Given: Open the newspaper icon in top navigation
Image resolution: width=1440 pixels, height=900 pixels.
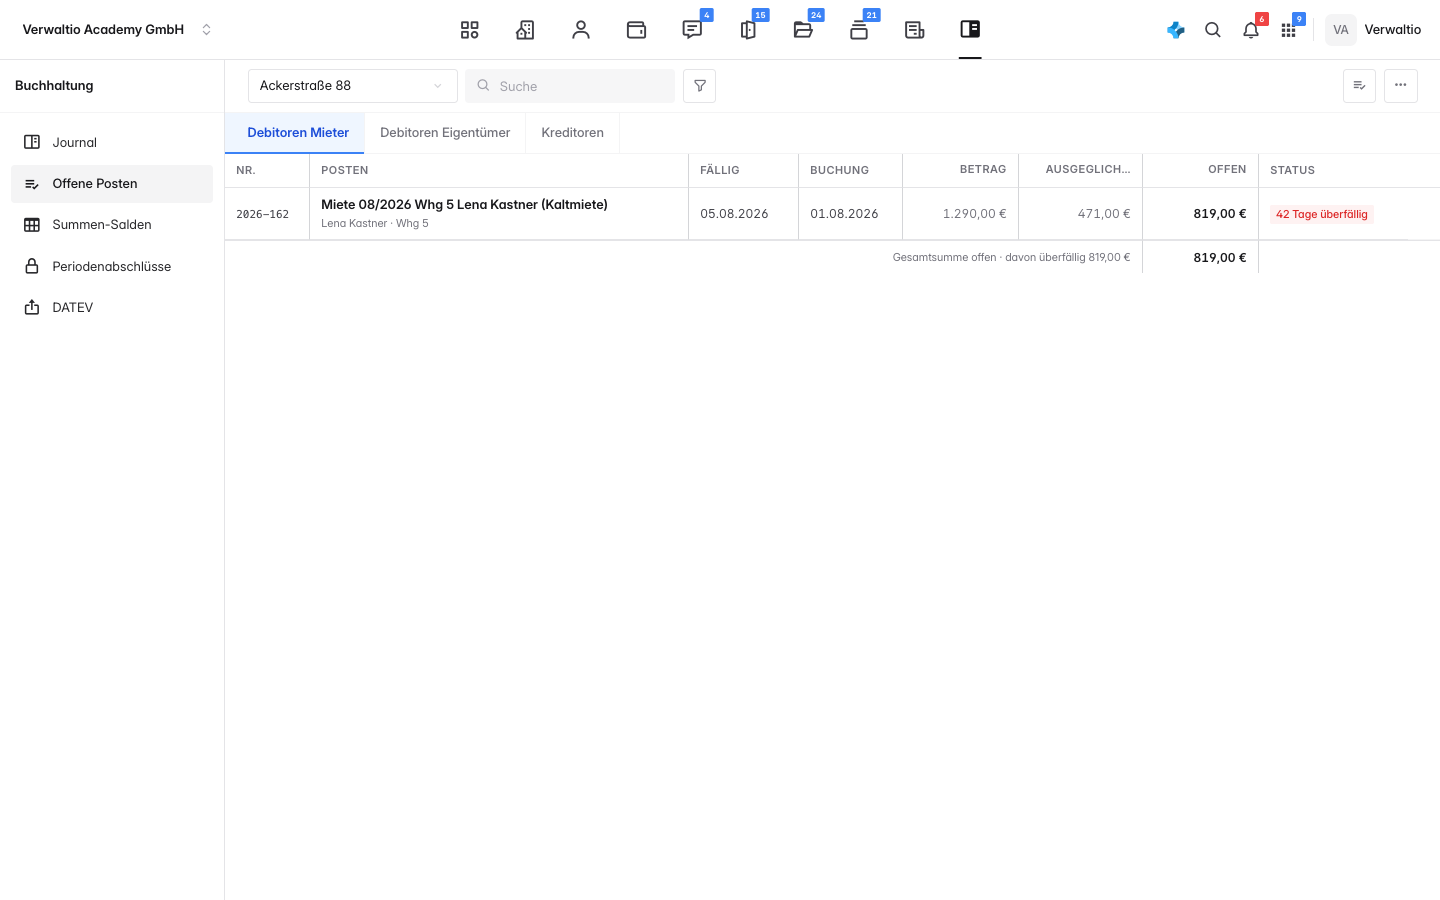Looking at the screenshot, I should pyautogui.click(x=914, y=30).
